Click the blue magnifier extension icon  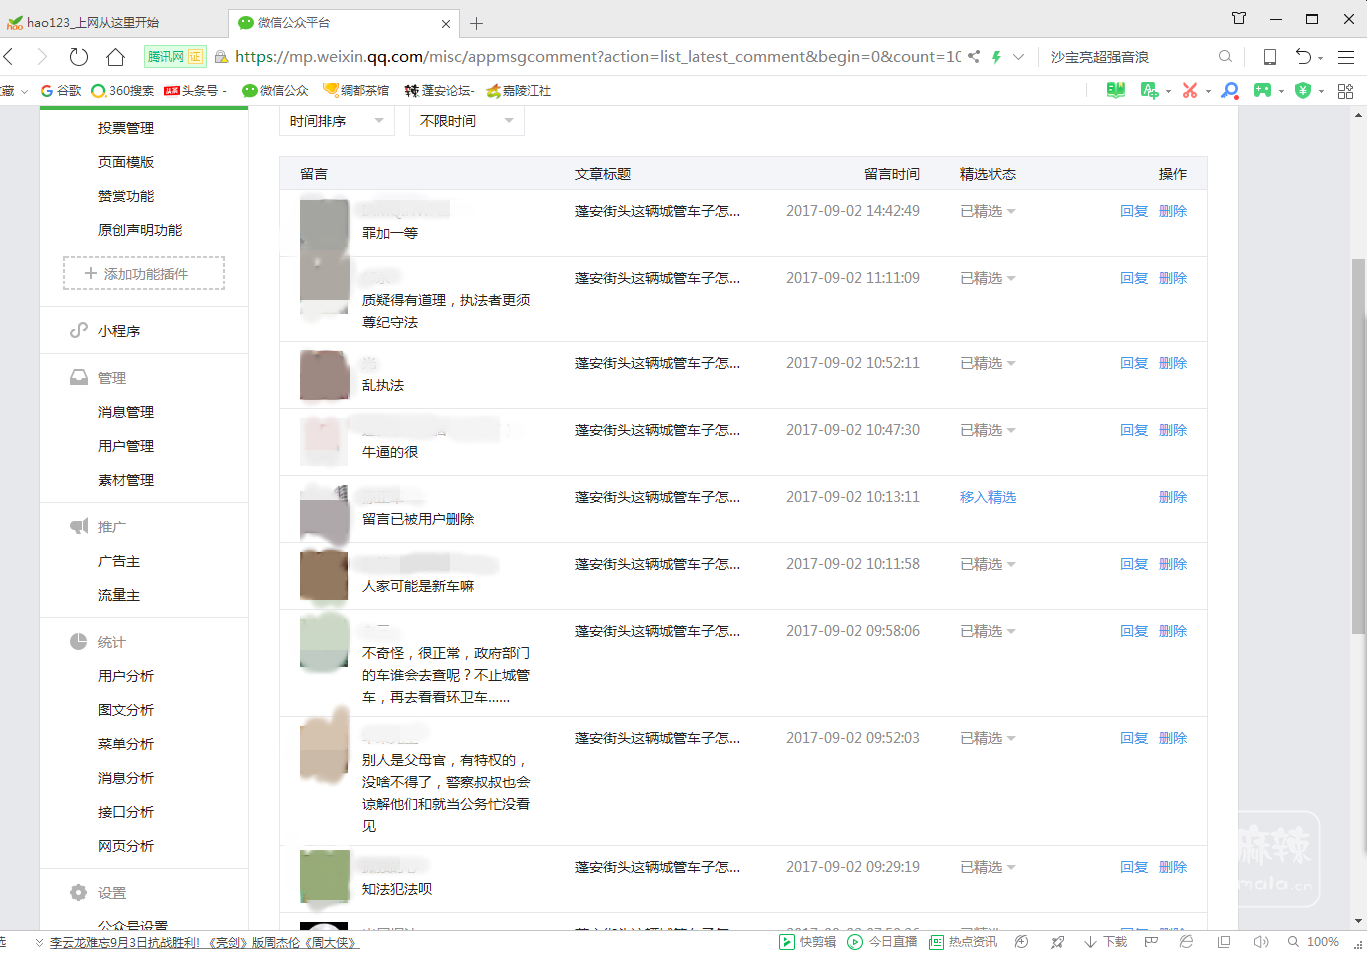1230,90
